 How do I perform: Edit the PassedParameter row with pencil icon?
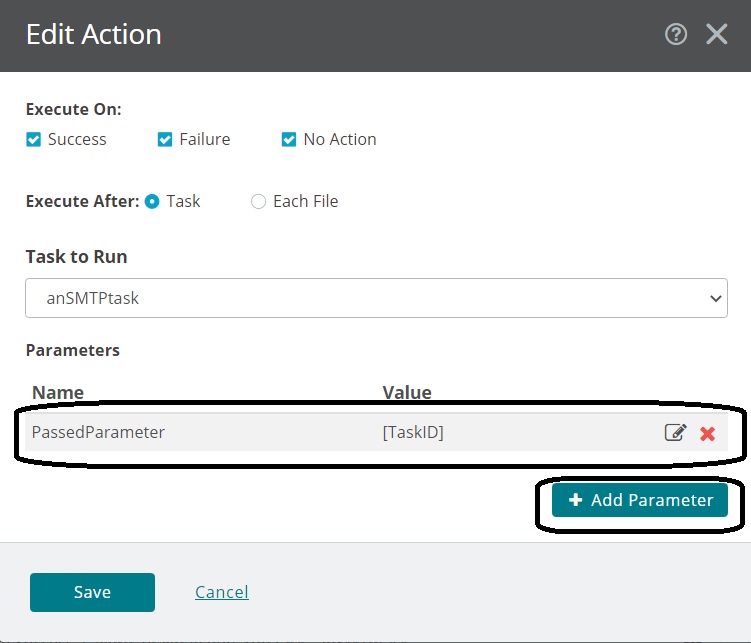[x=675, y=432]
